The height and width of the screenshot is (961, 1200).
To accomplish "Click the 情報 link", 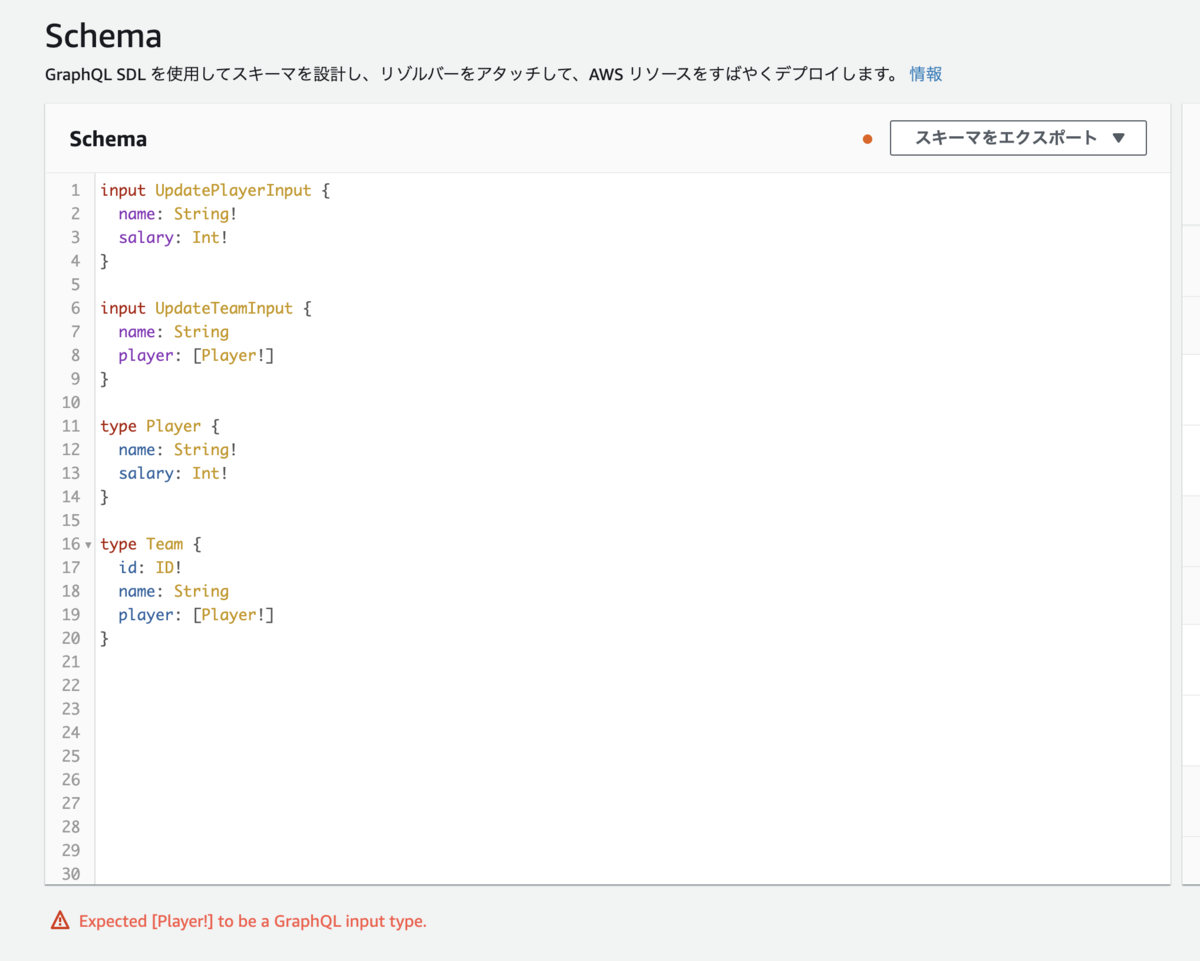I will 926,74.
